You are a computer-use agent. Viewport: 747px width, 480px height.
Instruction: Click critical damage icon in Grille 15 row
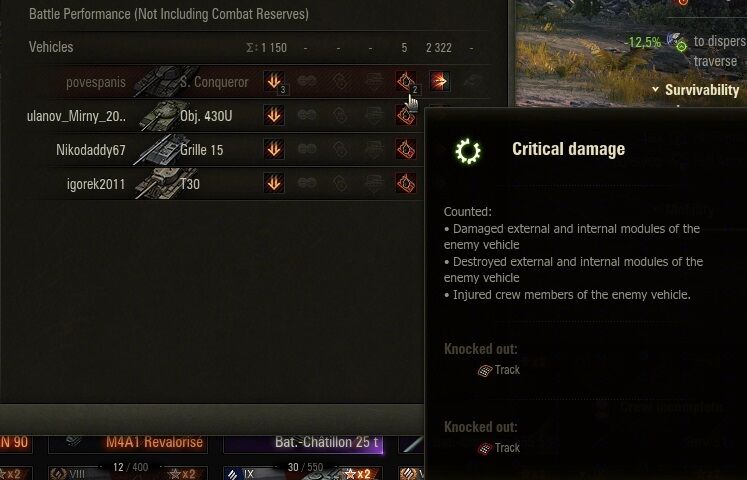click(405, 149)
